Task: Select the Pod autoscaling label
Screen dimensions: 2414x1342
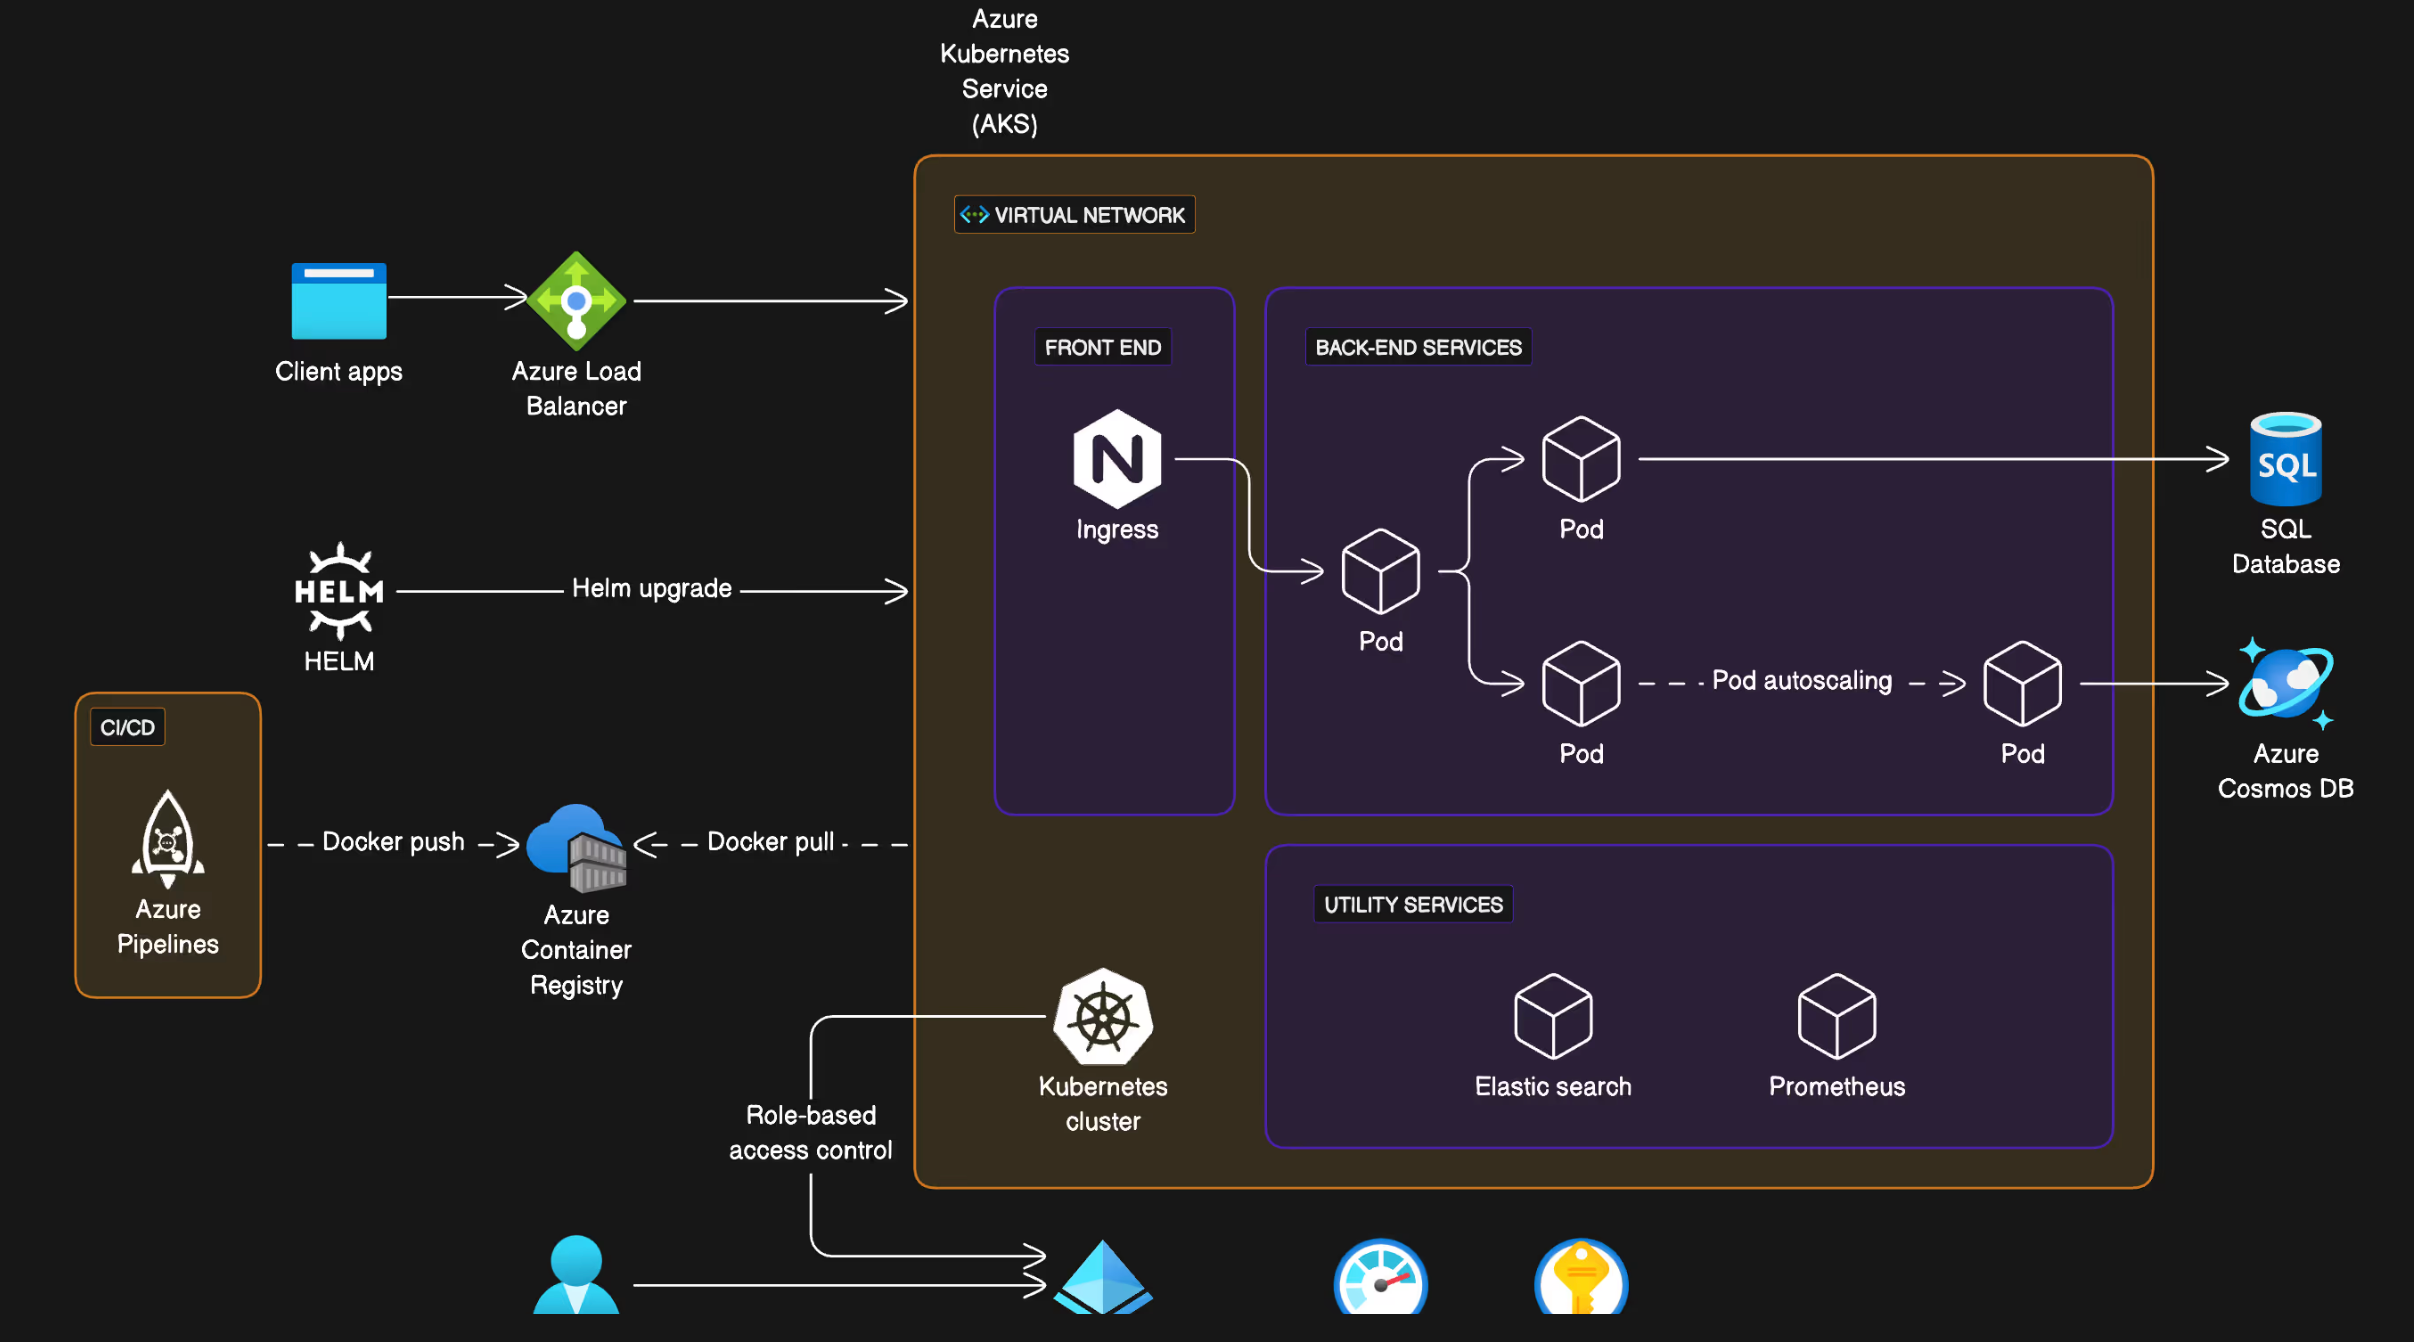Action: tap(1802, 681)
